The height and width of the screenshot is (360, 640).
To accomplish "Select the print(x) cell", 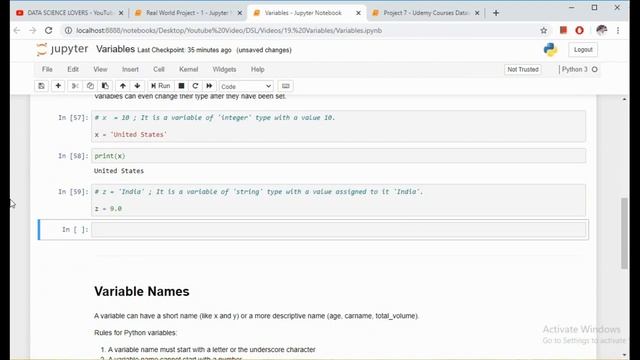I will pyautogui.click(x=339, y=156).
